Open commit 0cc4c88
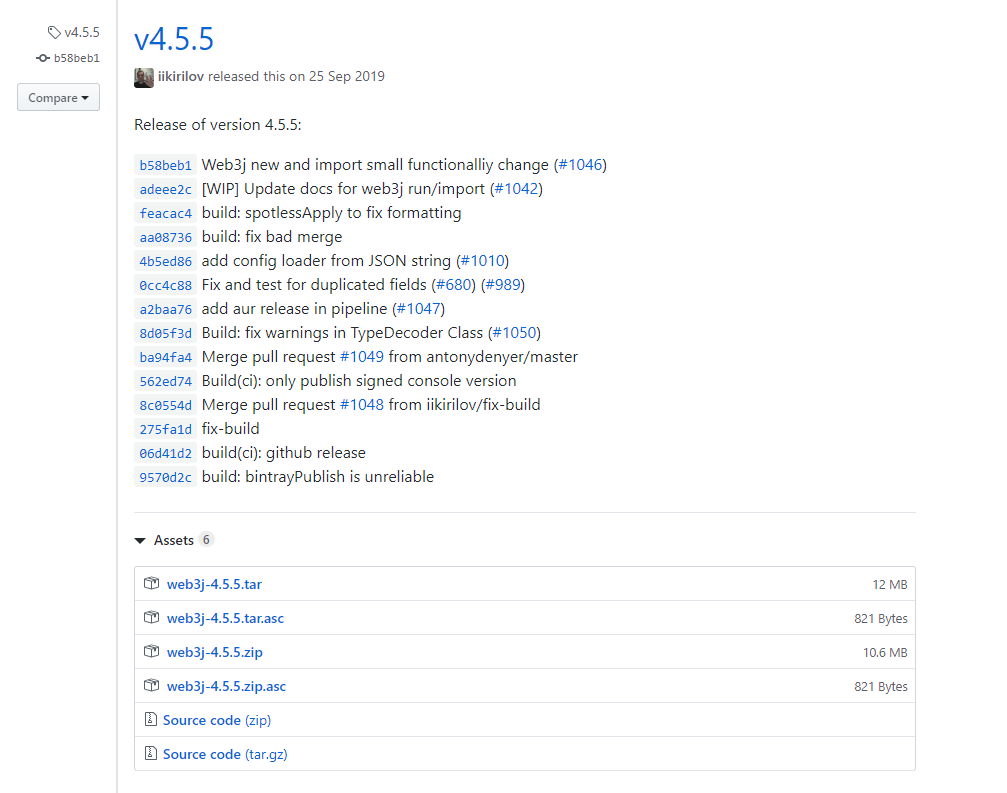 point(165,285)
